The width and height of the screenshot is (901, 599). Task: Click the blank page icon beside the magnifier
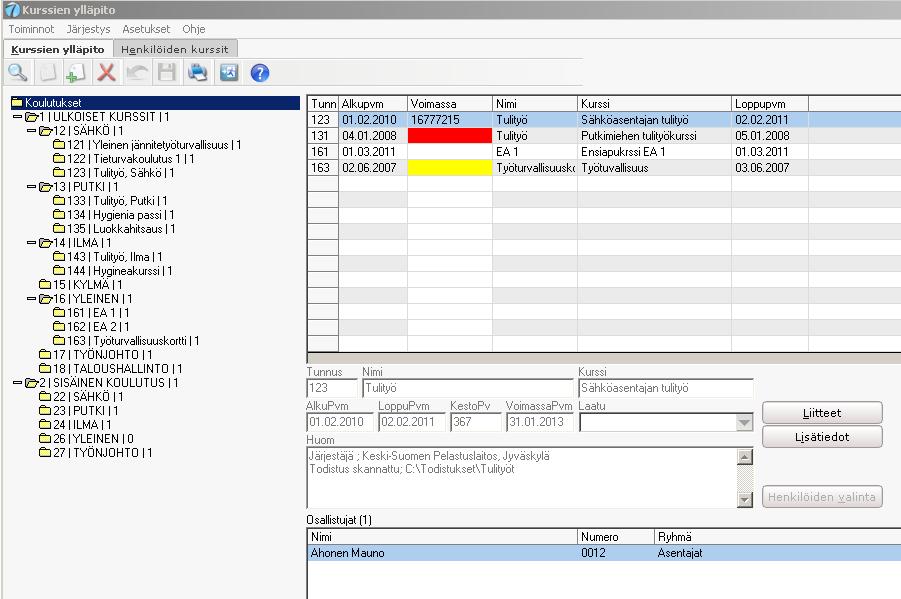click(x=47, y=72)
